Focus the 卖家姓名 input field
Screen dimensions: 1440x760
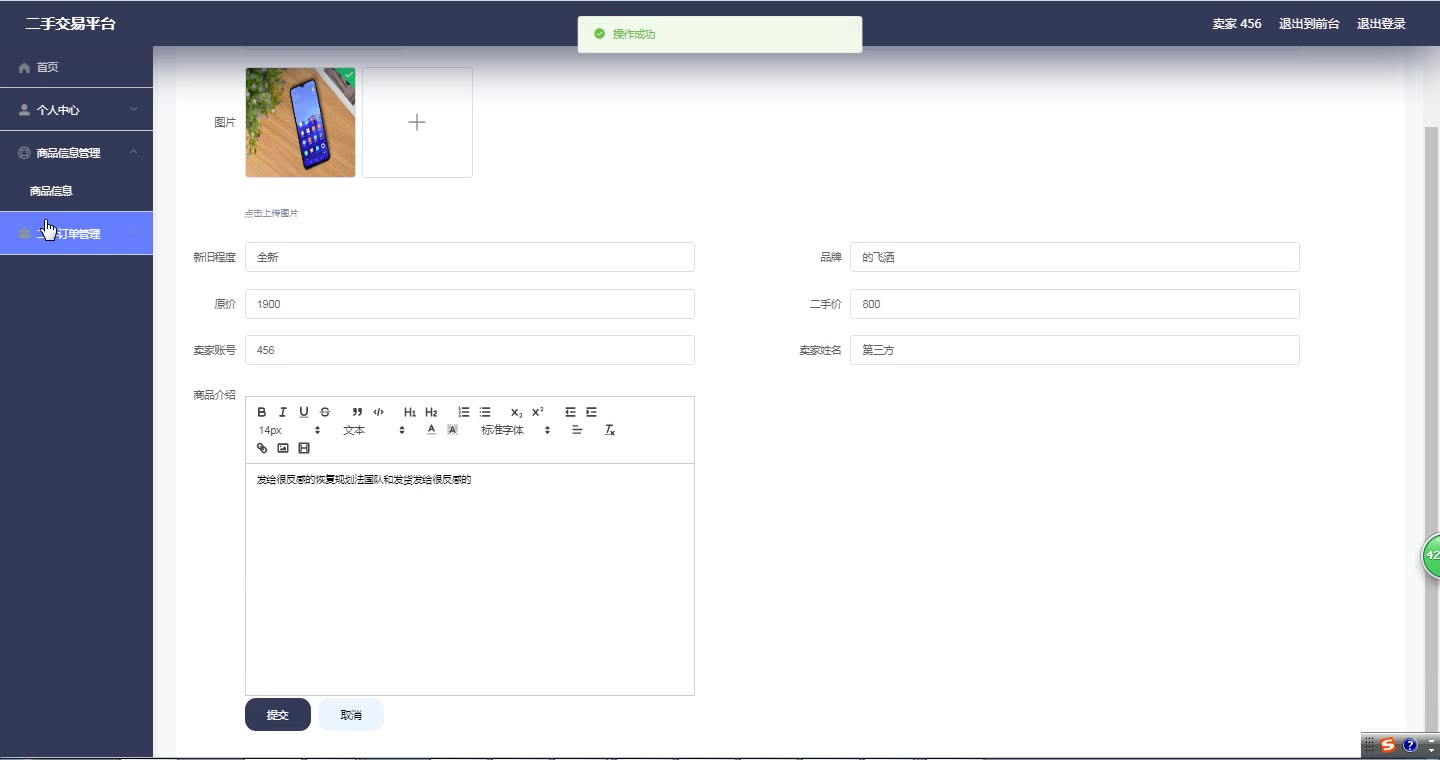point(1075,350)
